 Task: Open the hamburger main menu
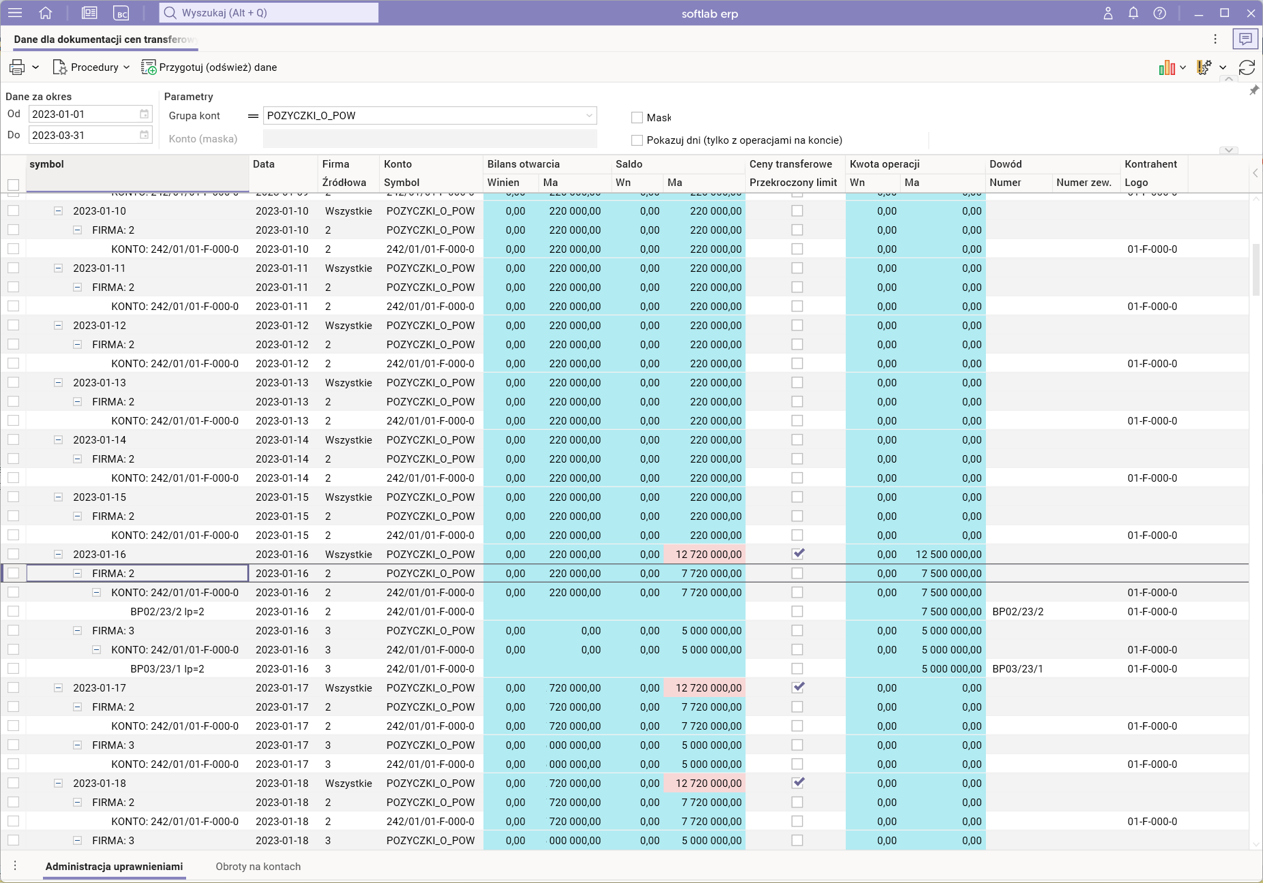[15, 13]
